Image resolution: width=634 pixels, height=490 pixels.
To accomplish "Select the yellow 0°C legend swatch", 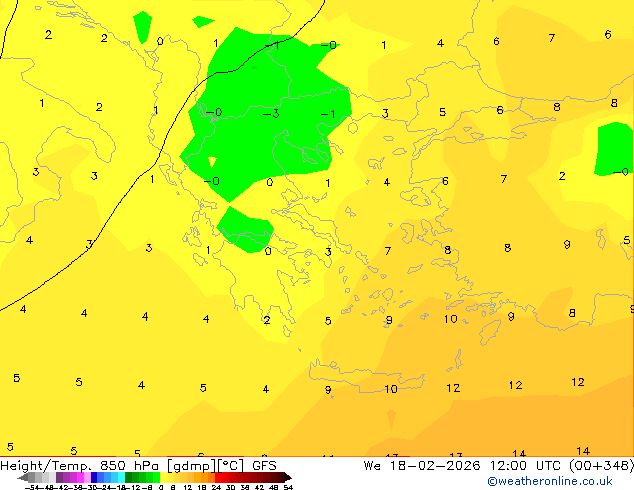I will [x=163, y=477].
